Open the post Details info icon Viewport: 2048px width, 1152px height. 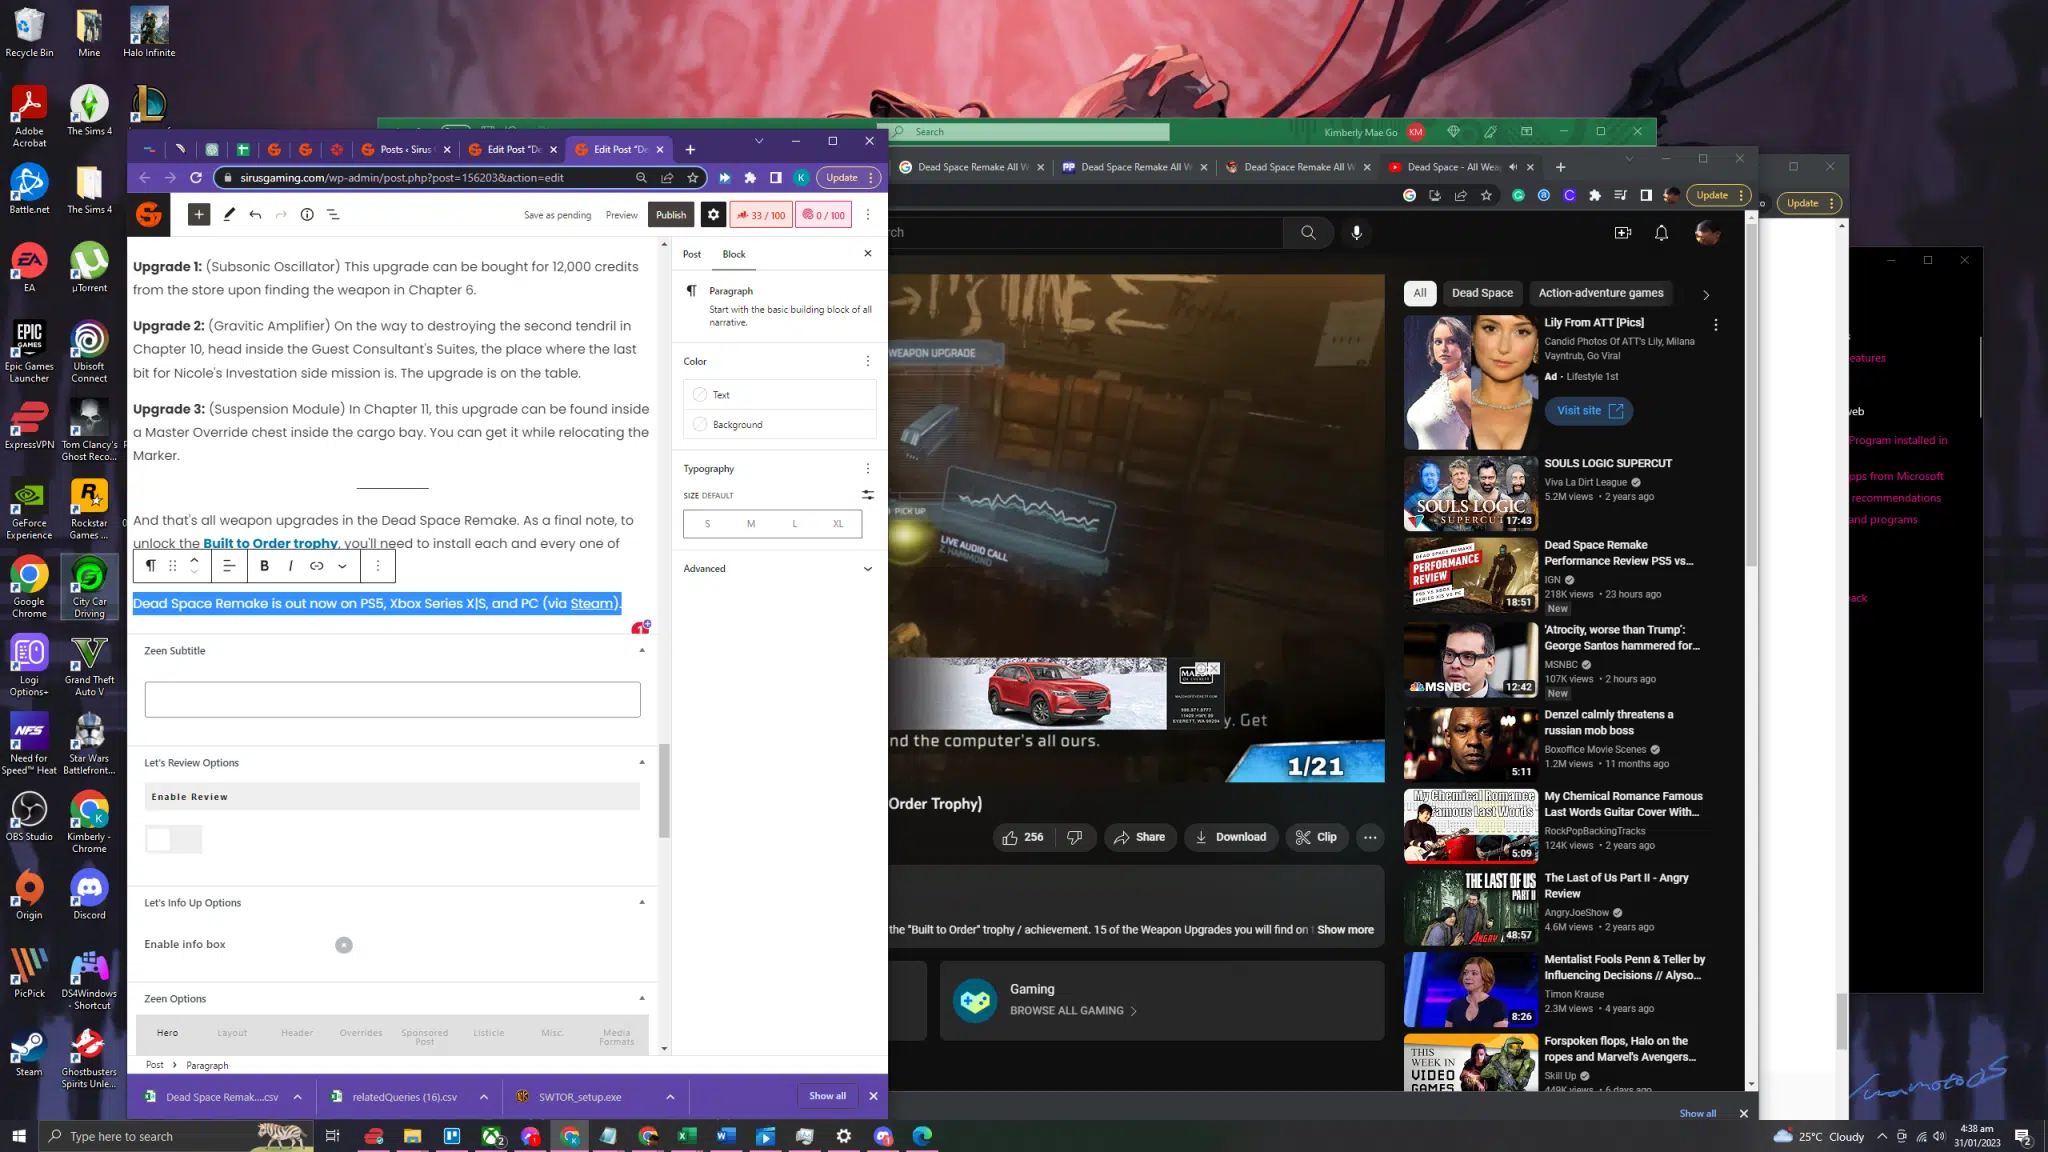pyautogui.click(x=307, y=214)
